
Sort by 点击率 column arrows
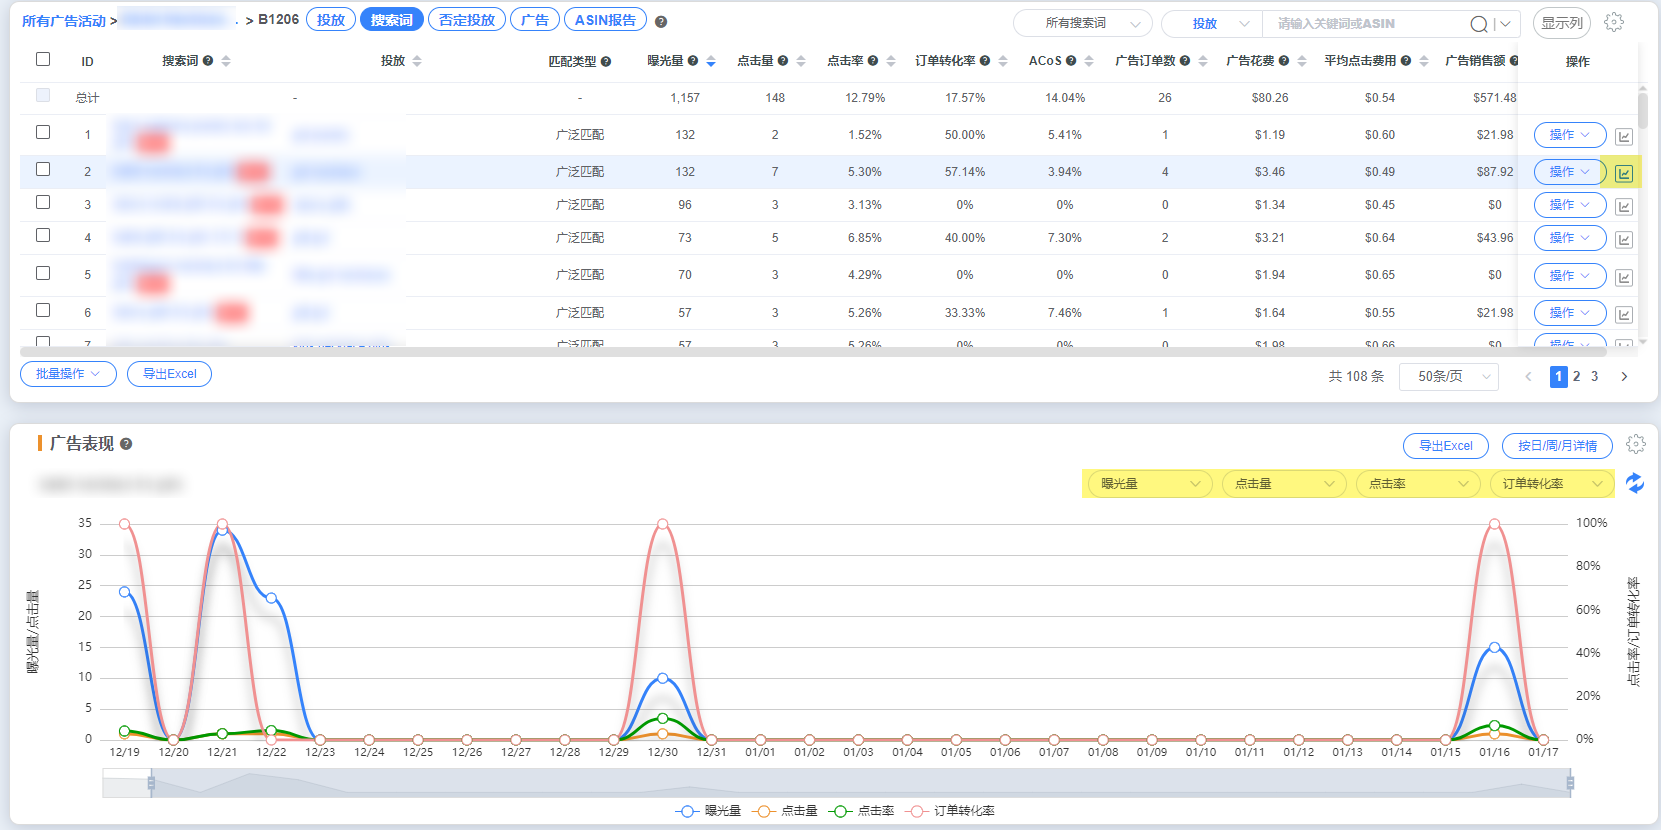(891, 61)
